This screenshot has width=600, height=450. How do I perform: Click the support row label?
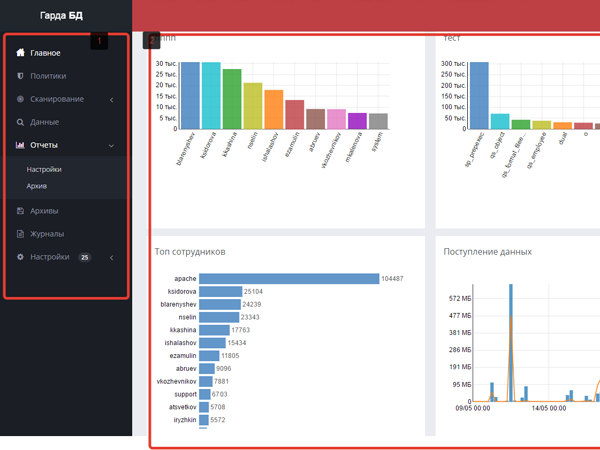[x=186, y=394]
